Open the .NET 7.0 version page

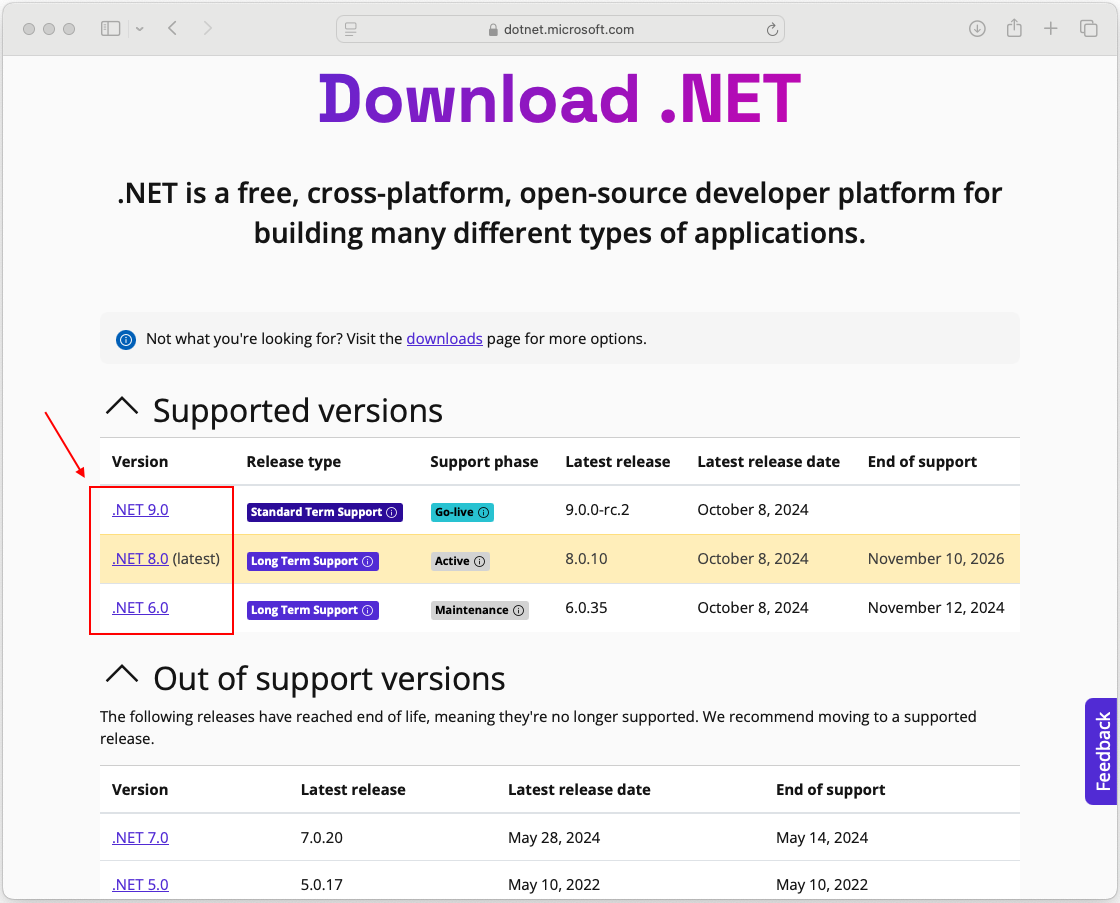(140, 837)
